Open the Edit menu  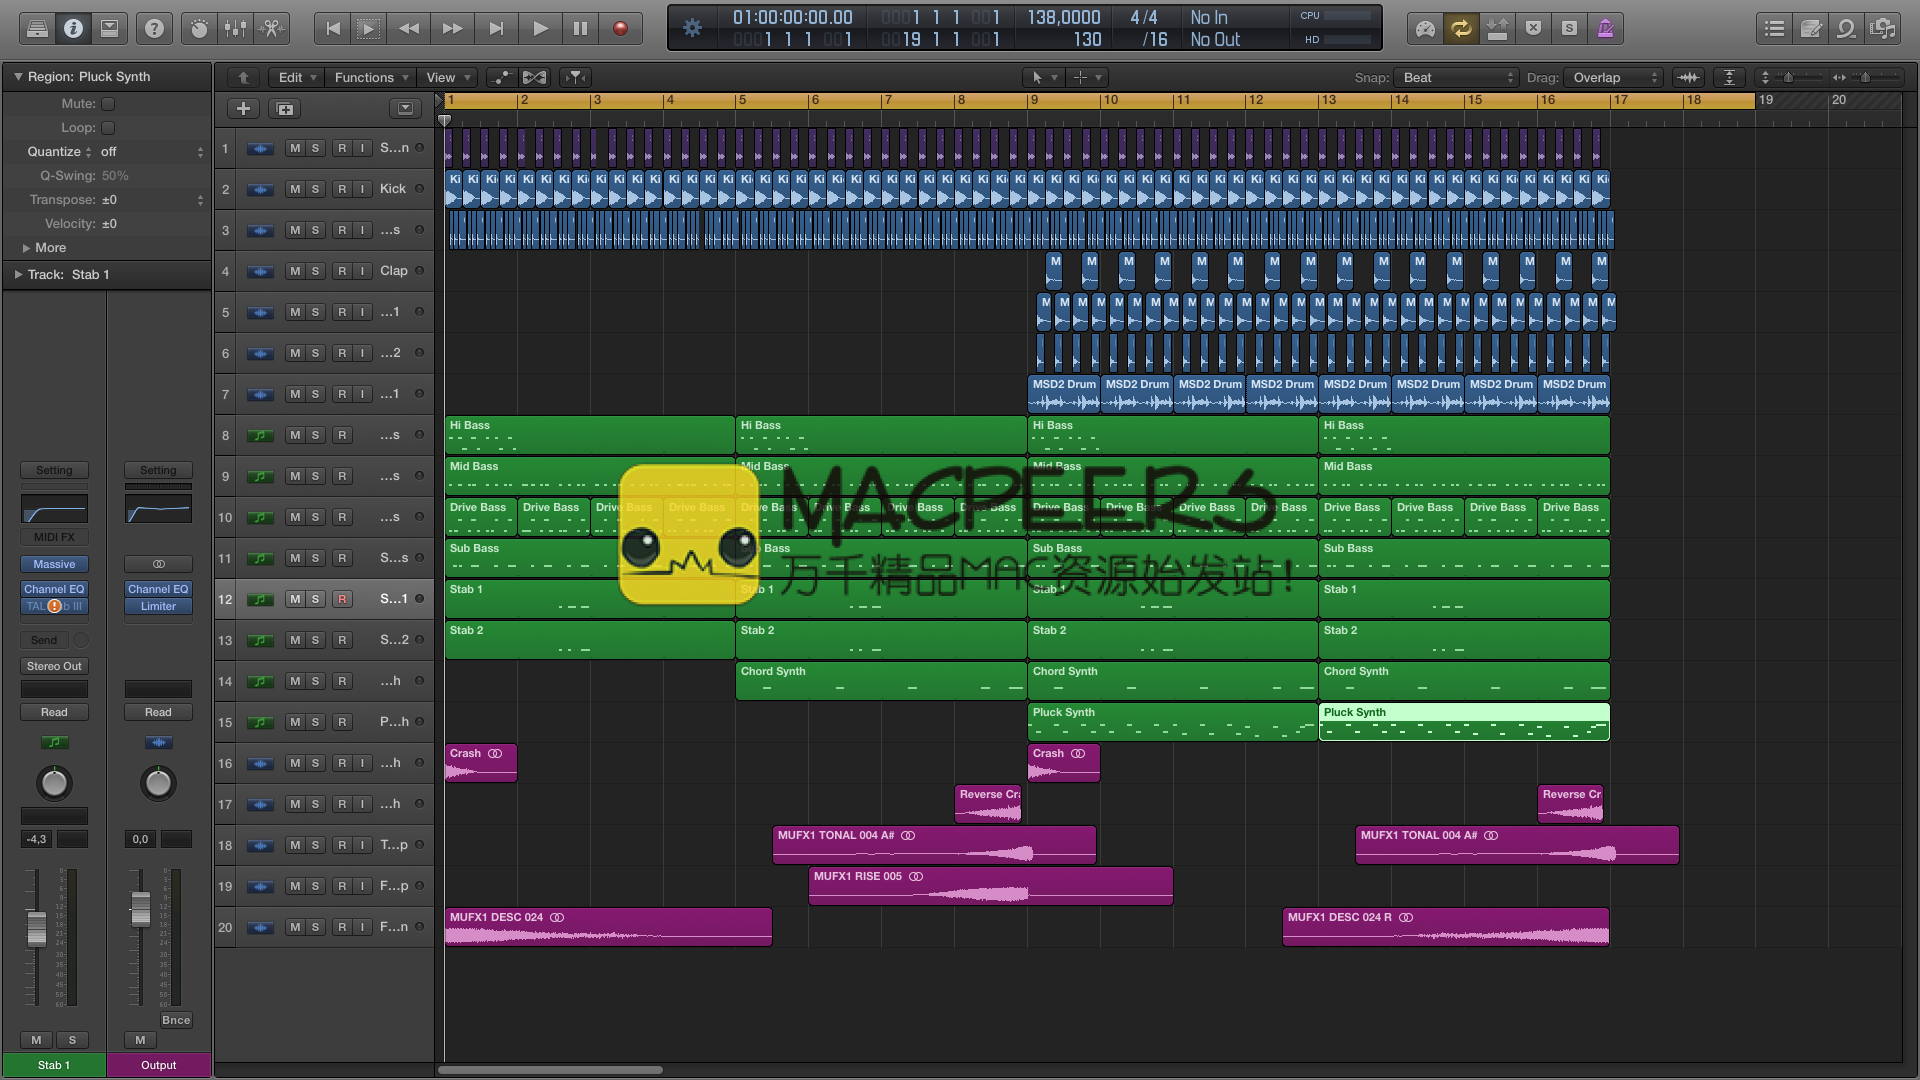pos(297,78)
